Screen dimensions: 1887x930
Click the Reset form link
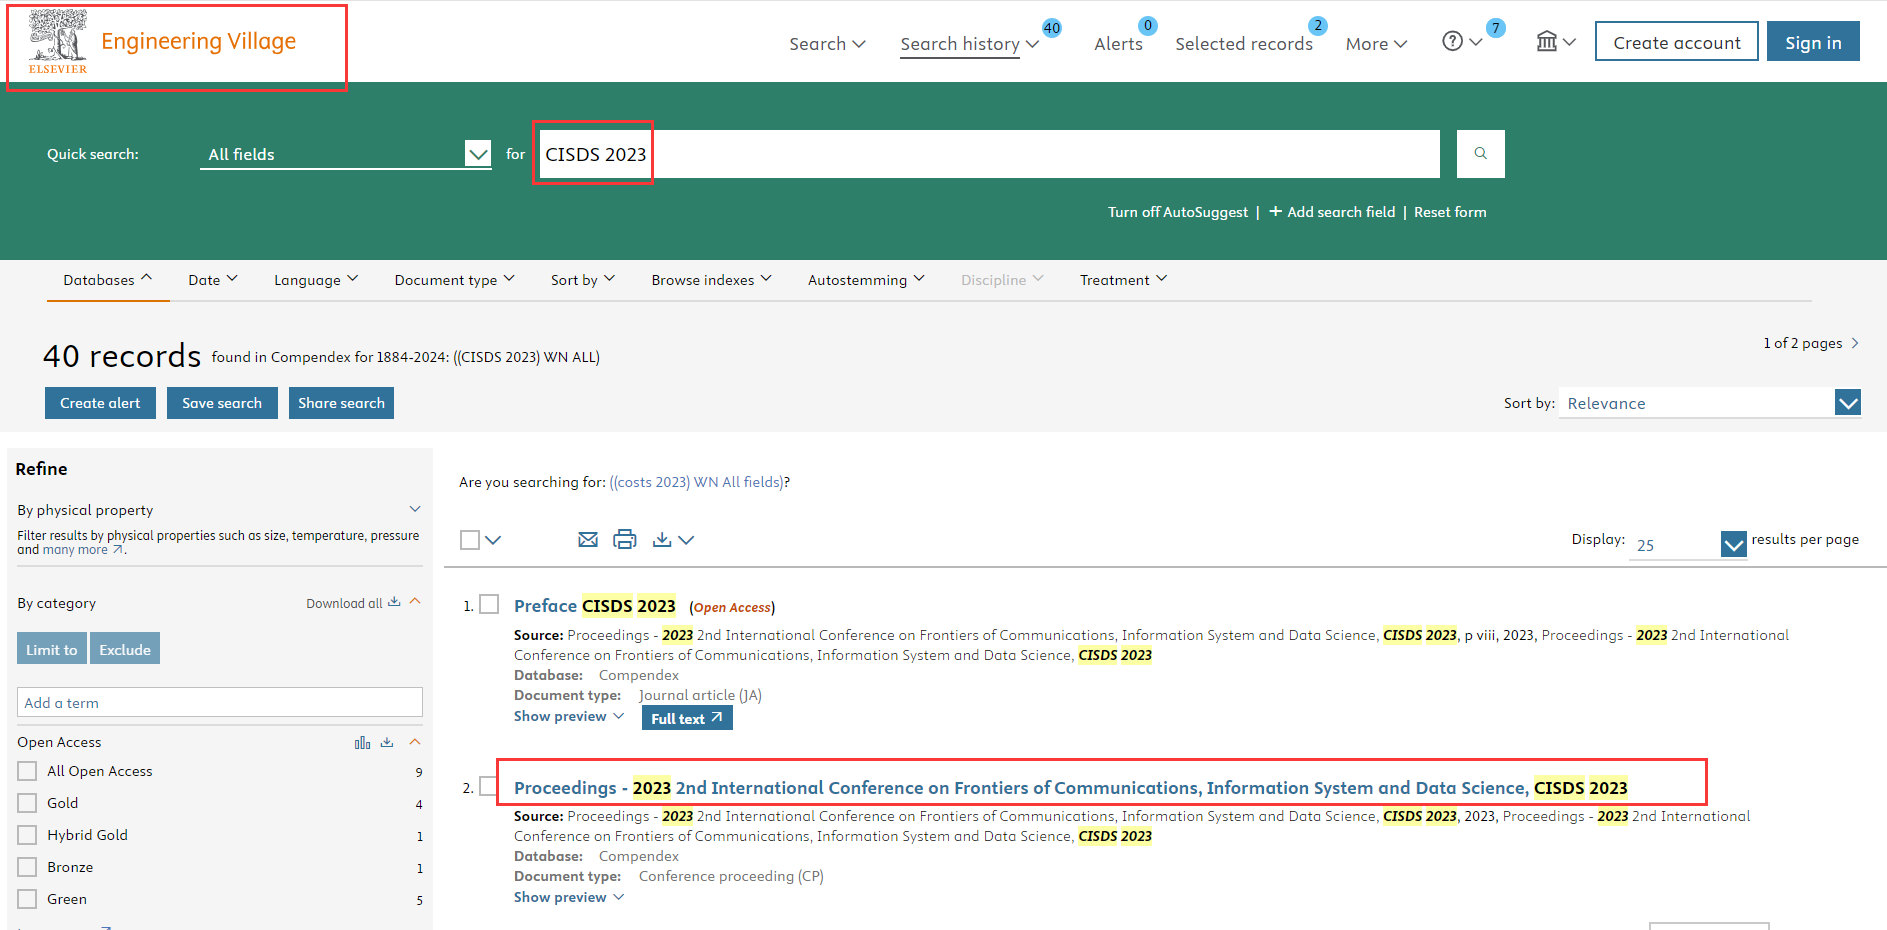1450,212
